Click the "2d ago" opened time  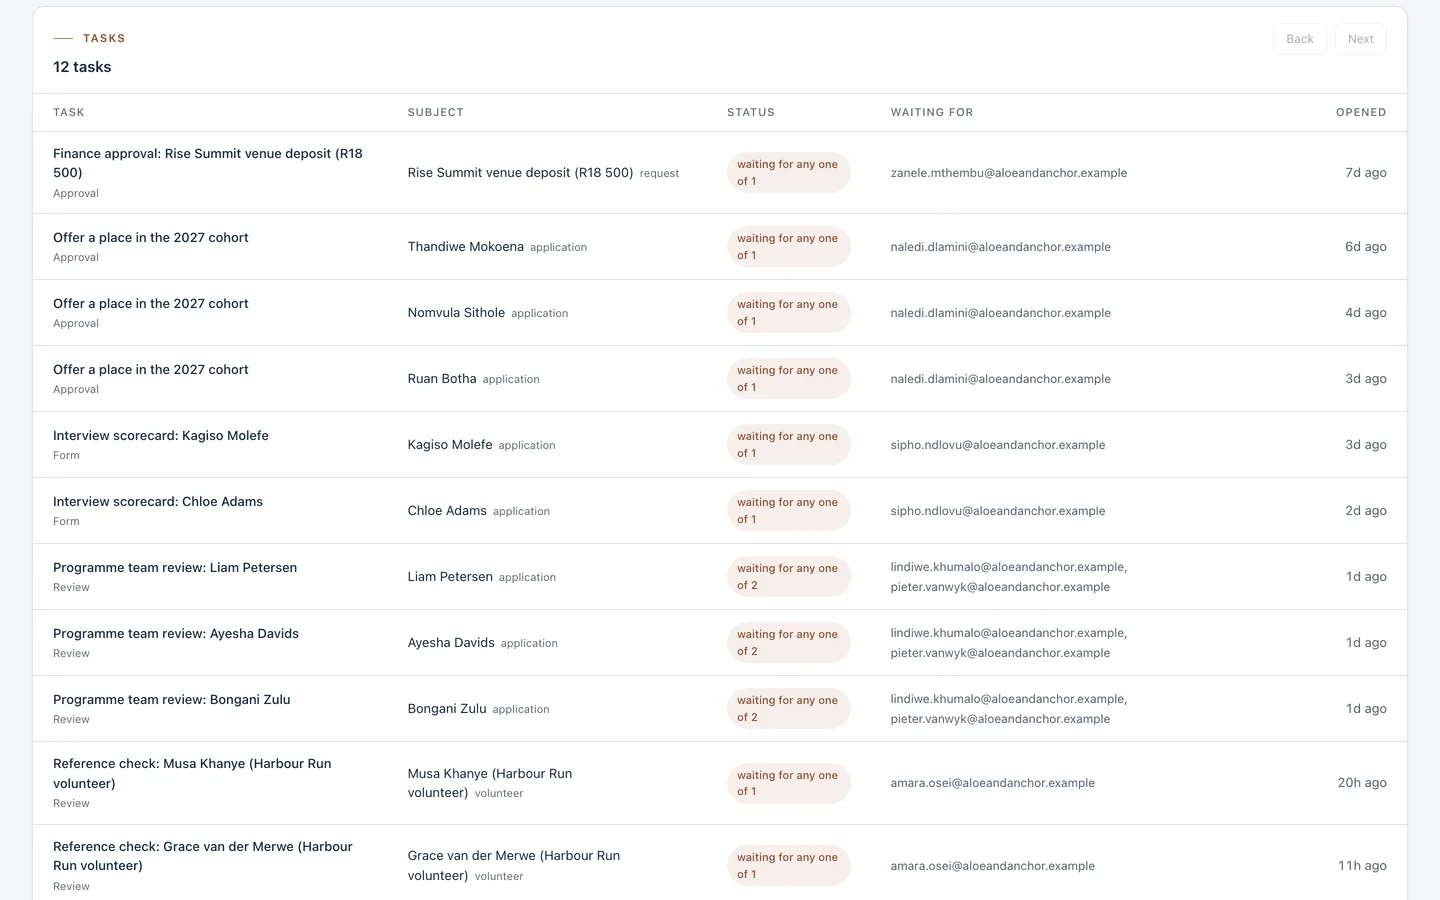(1366, 511)
